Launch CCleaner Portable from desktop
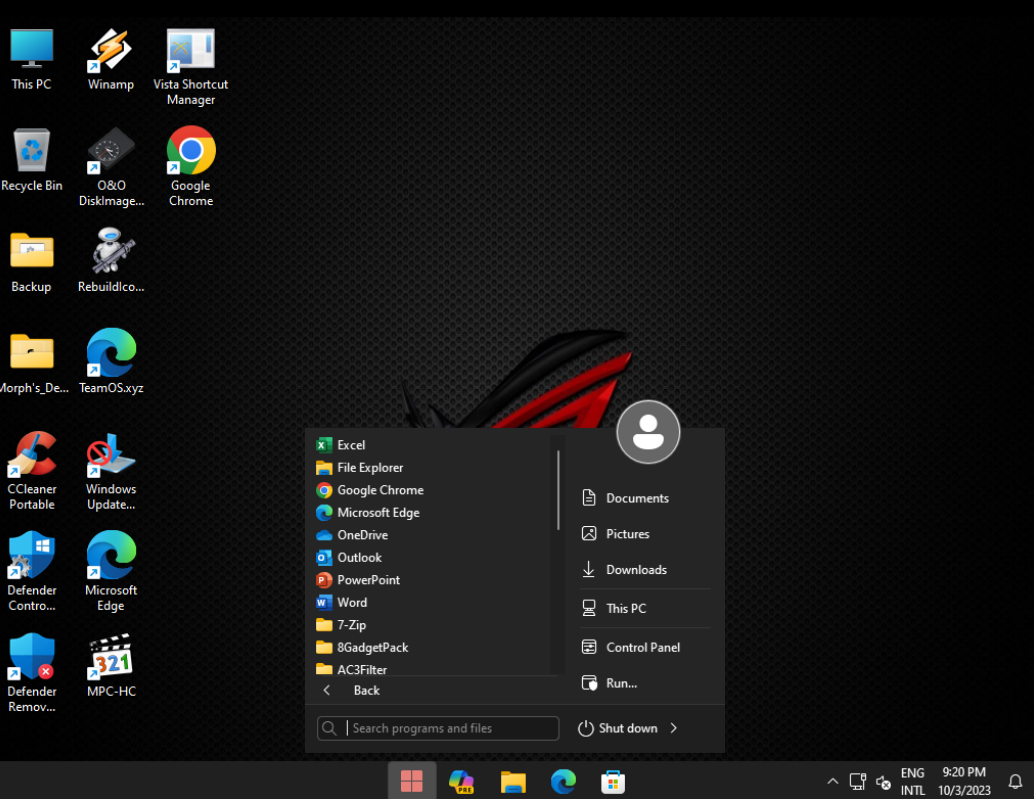Image resolution: width=1034 pixels, height=799 pixels. point(32,471)
